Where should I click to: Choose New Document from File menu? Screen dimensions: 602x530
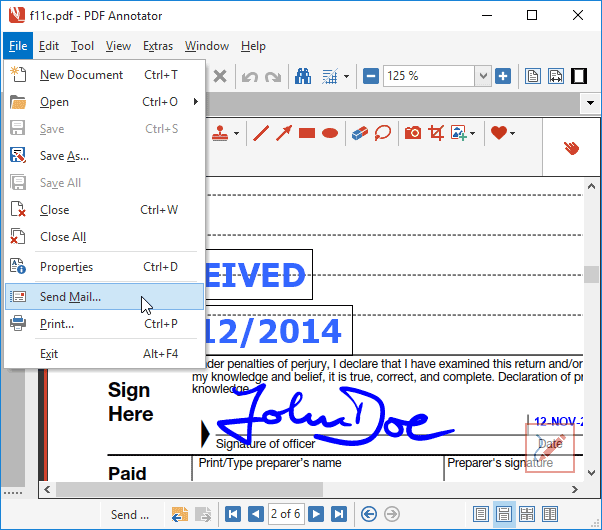tap(104, 75)
